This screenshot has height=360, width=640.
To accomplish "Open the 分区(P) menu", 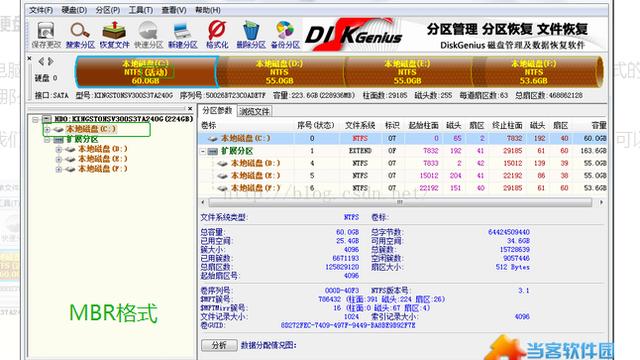I will click(108, 10).
